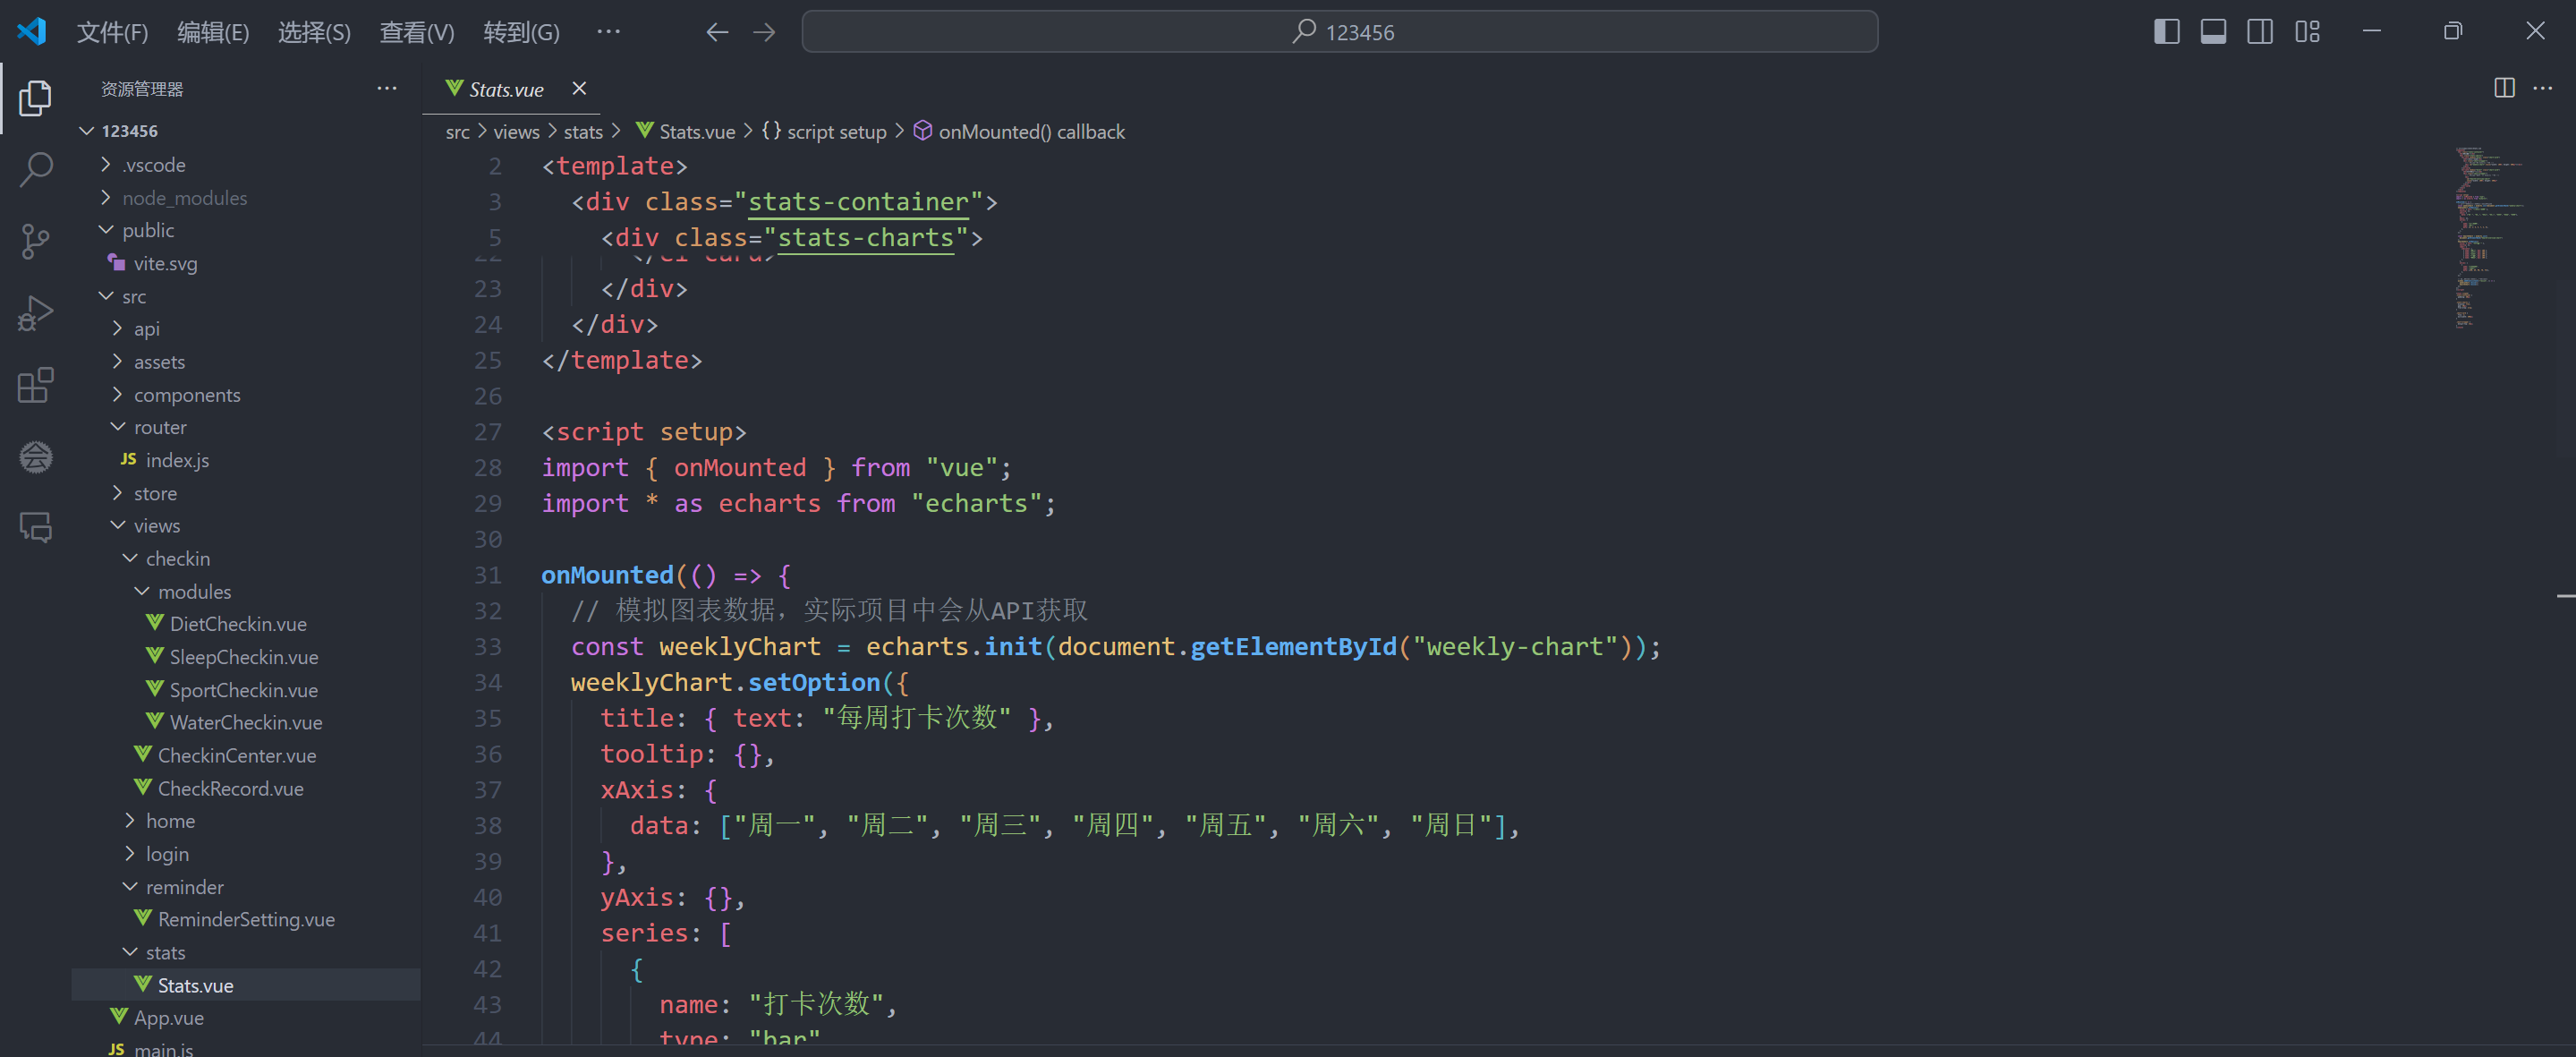2576x1057 pixels.
Task: Open the 文件(F) menu
Action: [112, 32]
